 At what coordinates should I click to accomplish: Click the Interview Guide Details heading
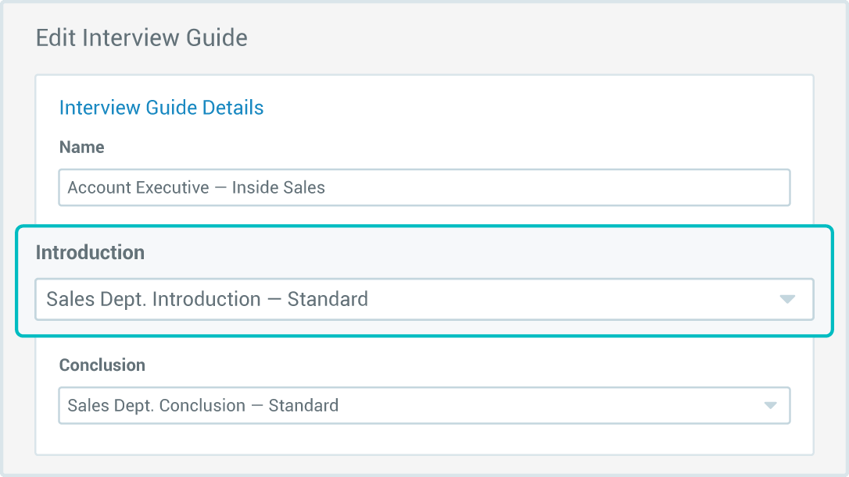coord(161,107)
